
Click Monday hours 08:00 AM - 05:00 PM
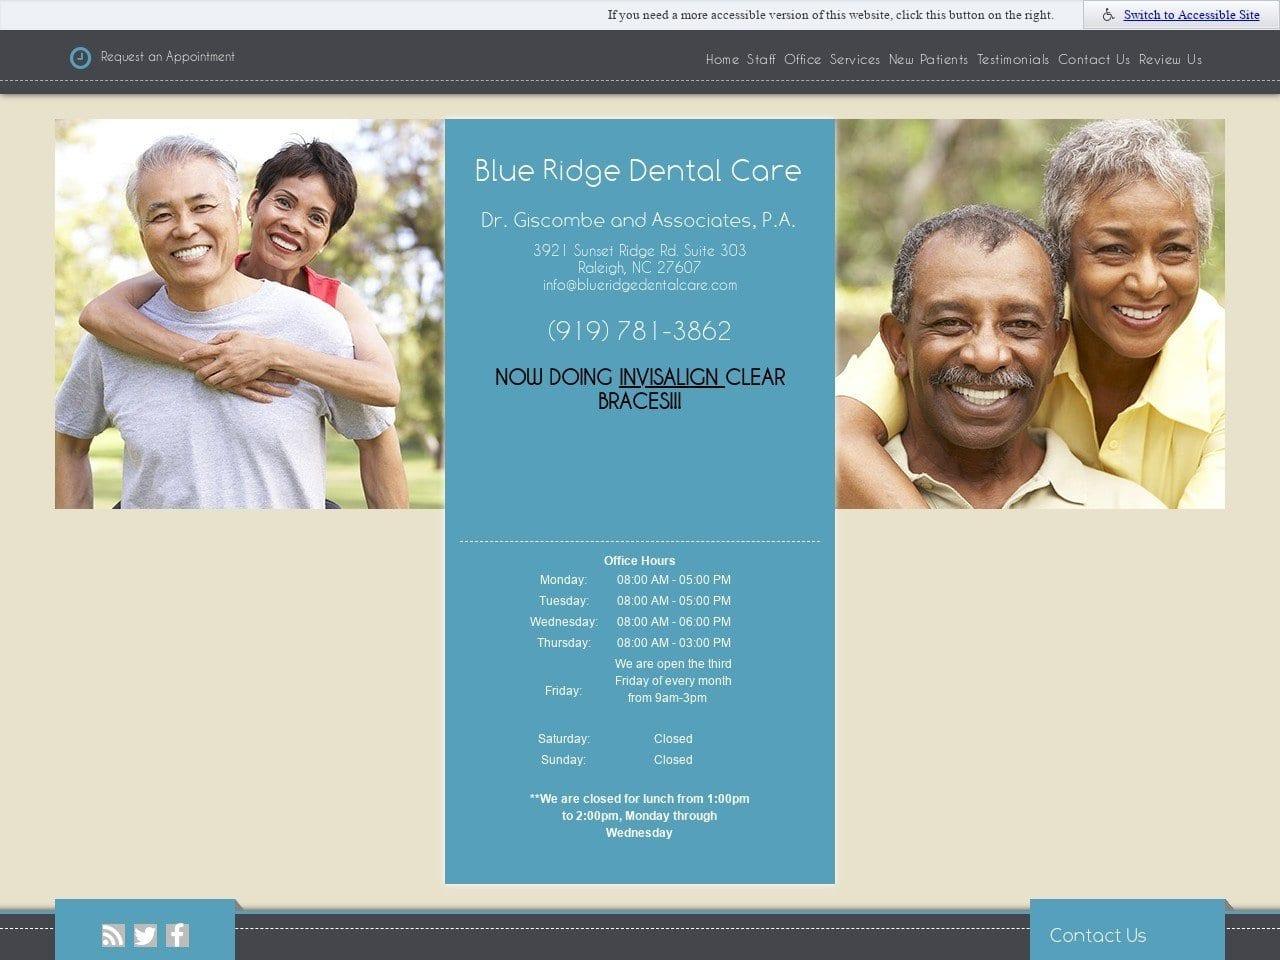coord(674,580)
